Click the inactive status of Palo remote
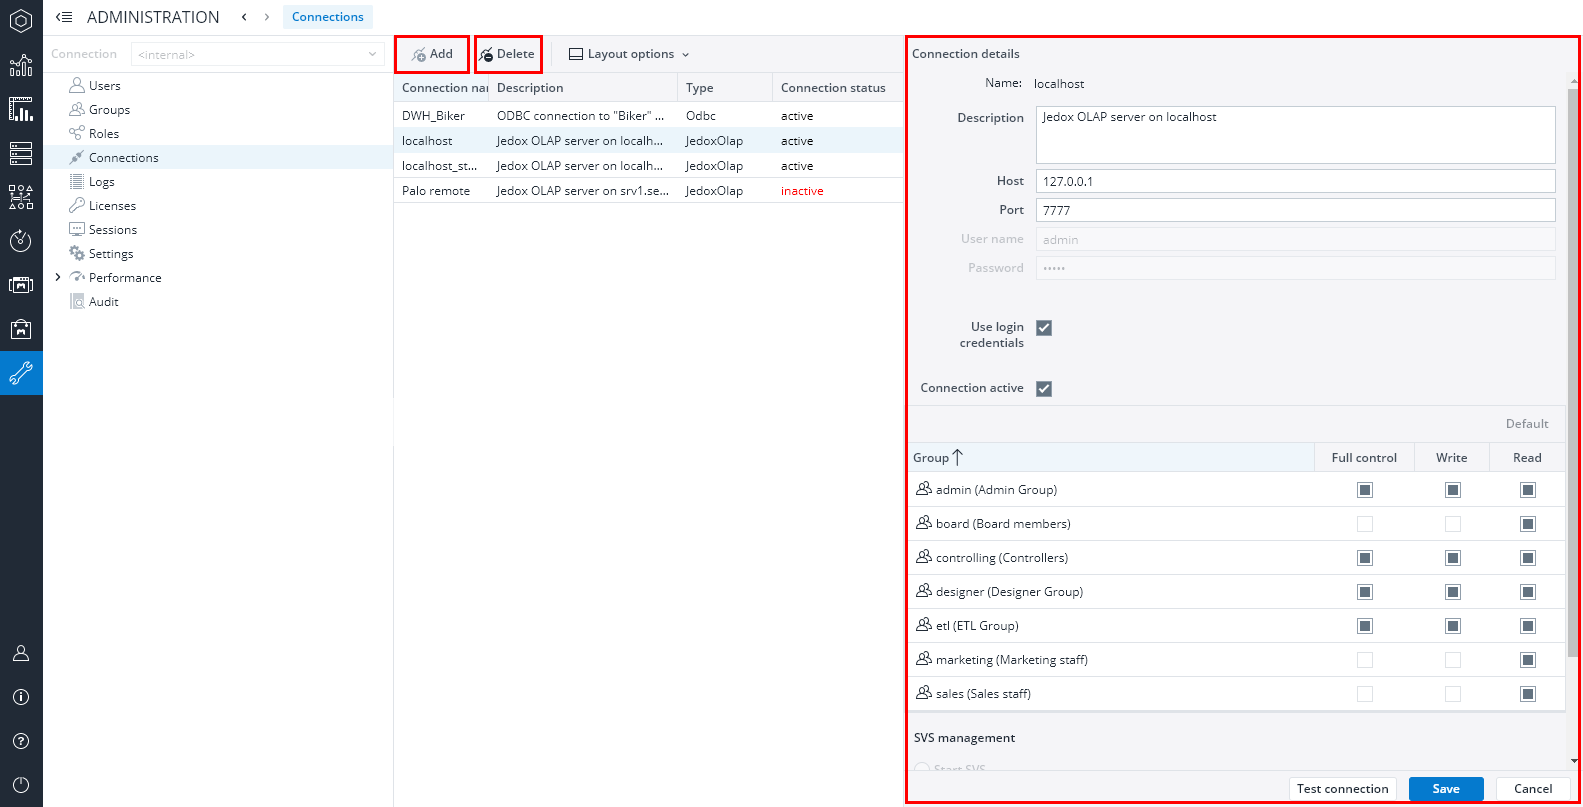The image size is (1583, 807). (802, 191)
